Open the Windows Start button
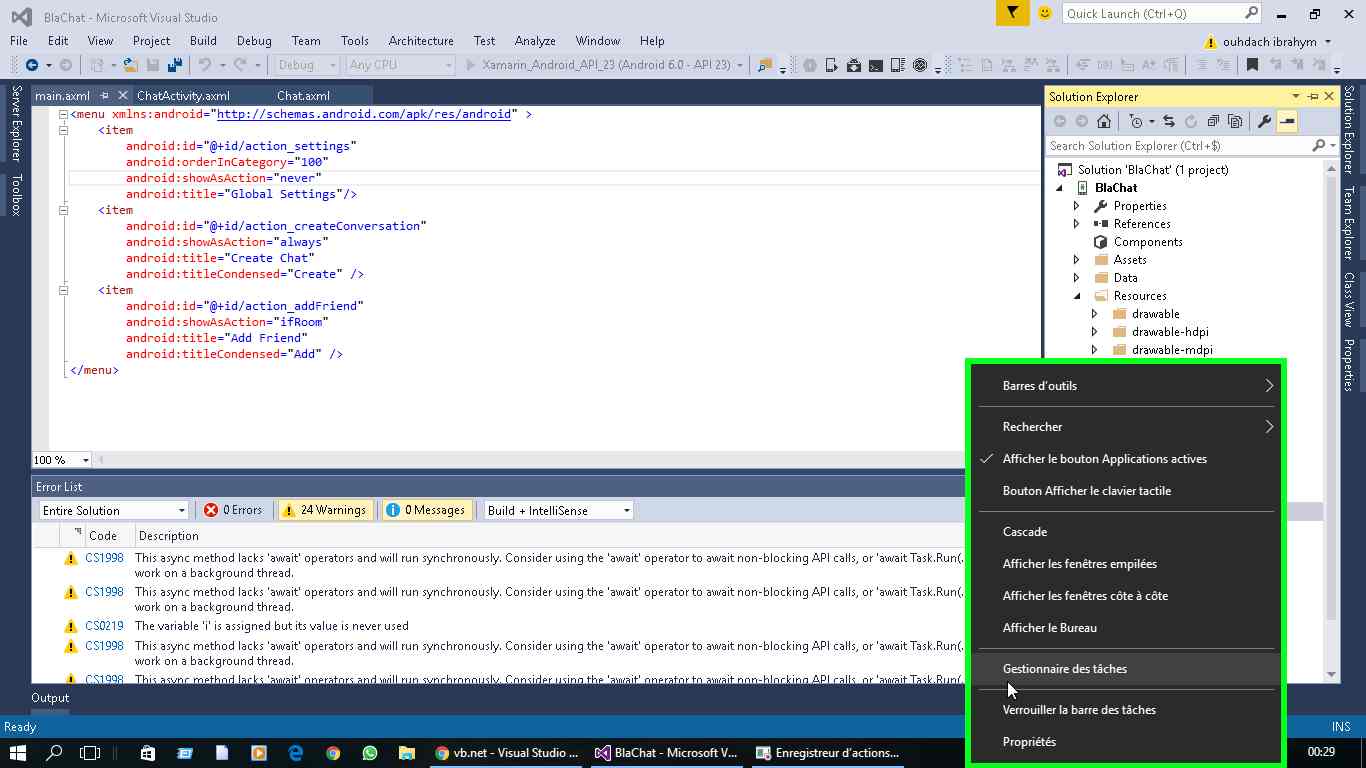Screen dimensions: 1366x768 [17, 753]
